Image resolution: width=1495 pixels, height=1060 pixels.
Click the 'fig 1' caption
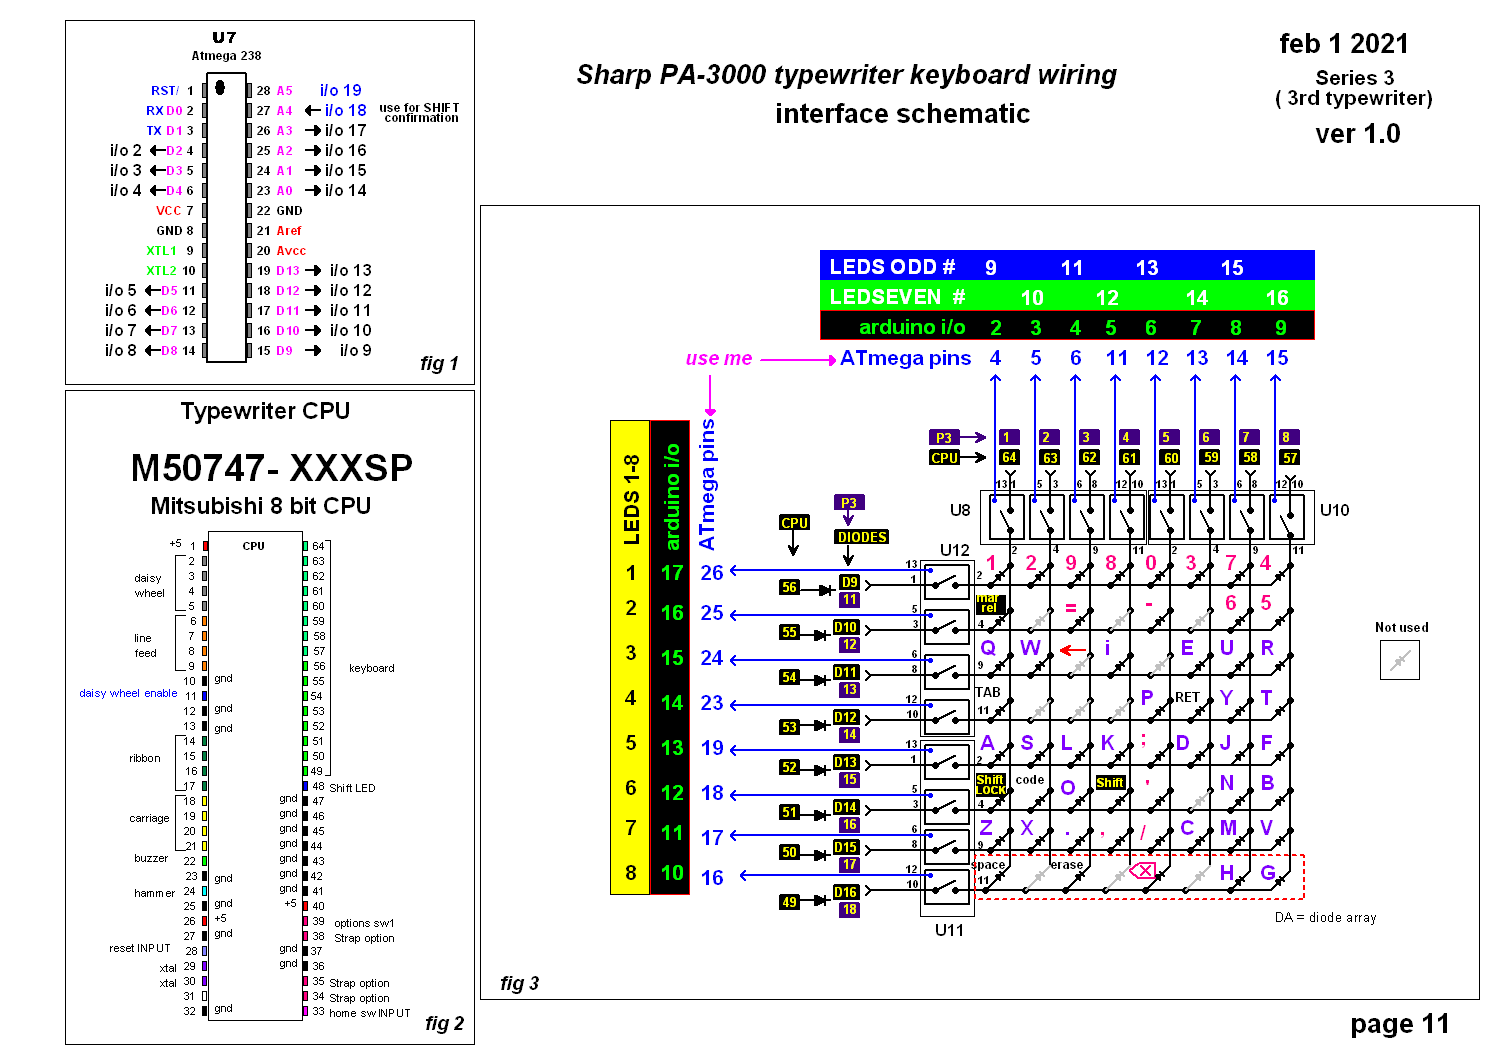pyautogui.click(x=439, y=364)
